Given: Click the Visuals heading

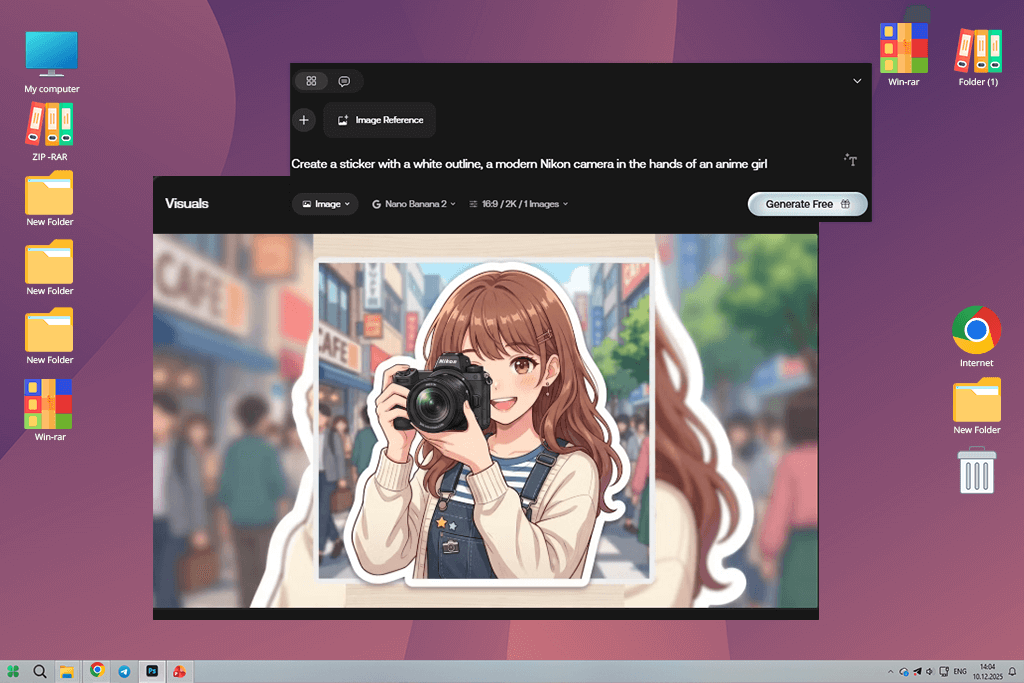Looking at the screenshot, I should coord(187,204).
